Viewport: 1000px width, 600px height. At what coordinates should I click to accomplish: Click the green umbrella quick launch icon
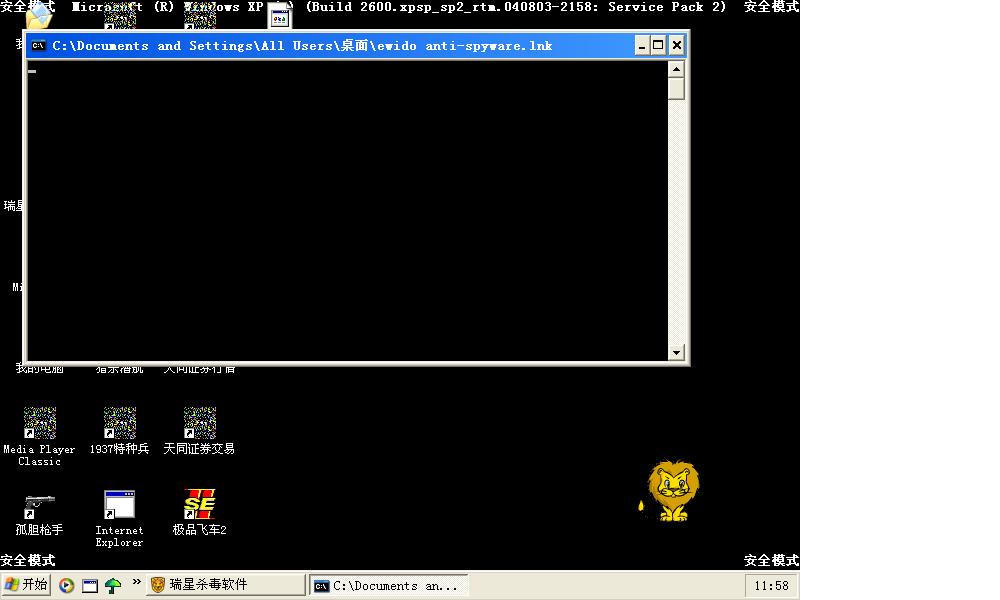[x=114, y=585]
